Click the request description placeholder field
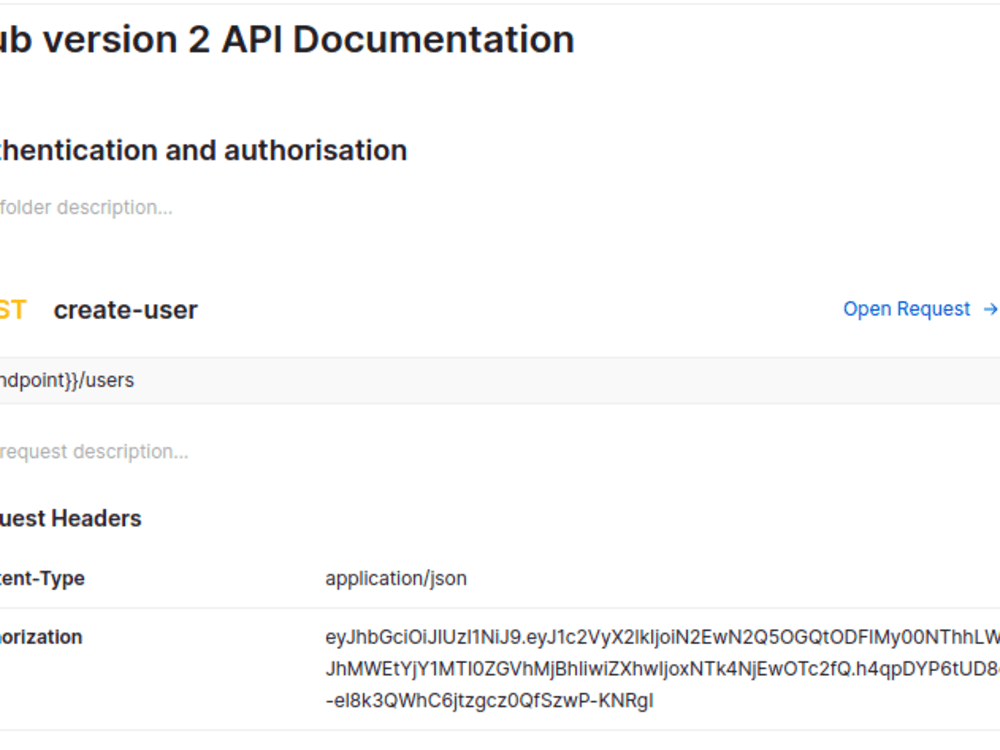 coord(95,451)
